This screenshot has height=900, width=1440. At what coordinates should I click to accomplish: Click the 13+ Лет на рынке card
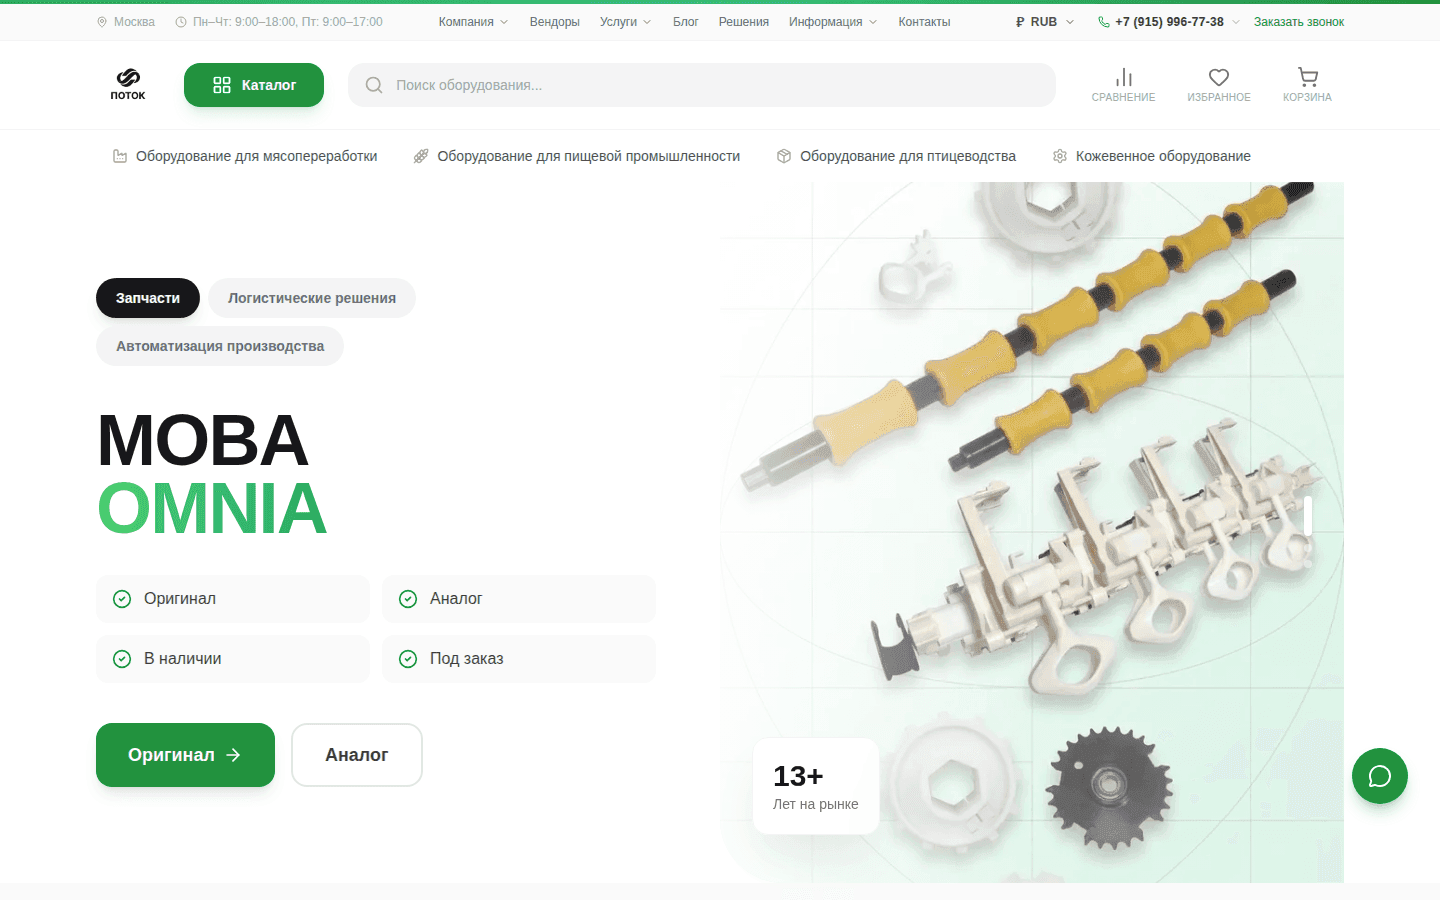pyautogui.click(x=816, y=786)
